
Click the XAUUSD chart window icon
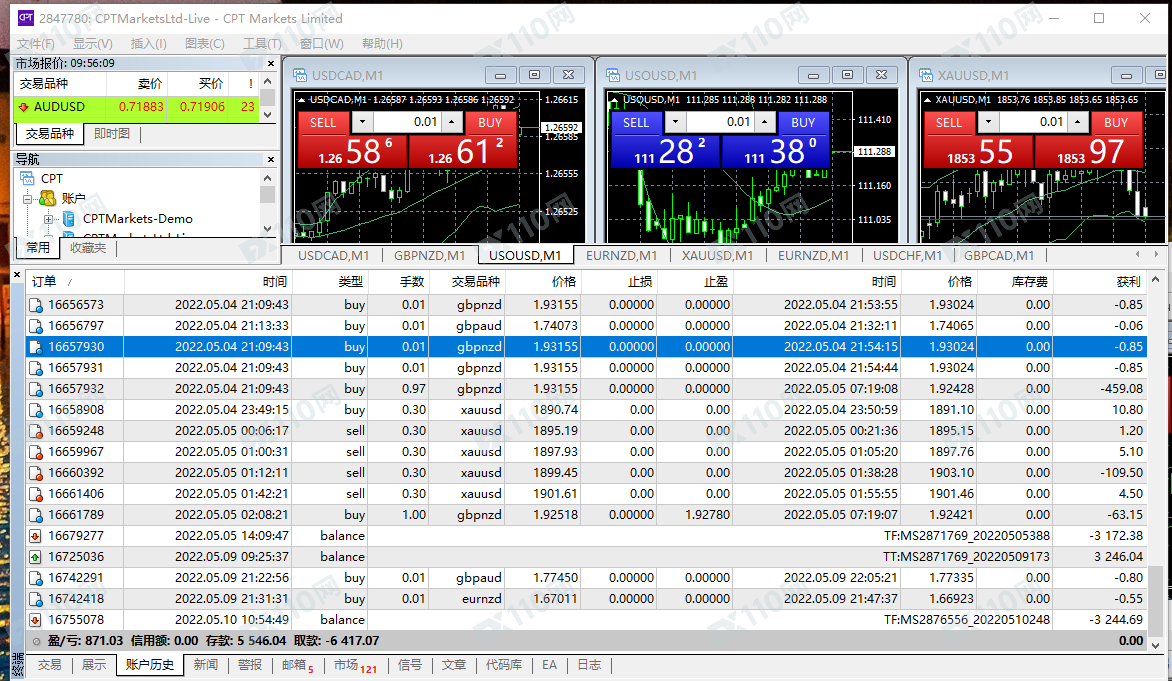point(924,75)
